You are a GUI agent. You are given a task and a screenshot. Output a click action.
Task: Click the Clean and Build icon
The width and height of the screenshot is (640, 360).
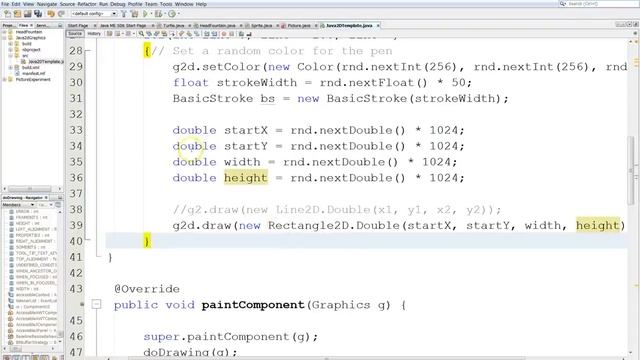[134, 14]
